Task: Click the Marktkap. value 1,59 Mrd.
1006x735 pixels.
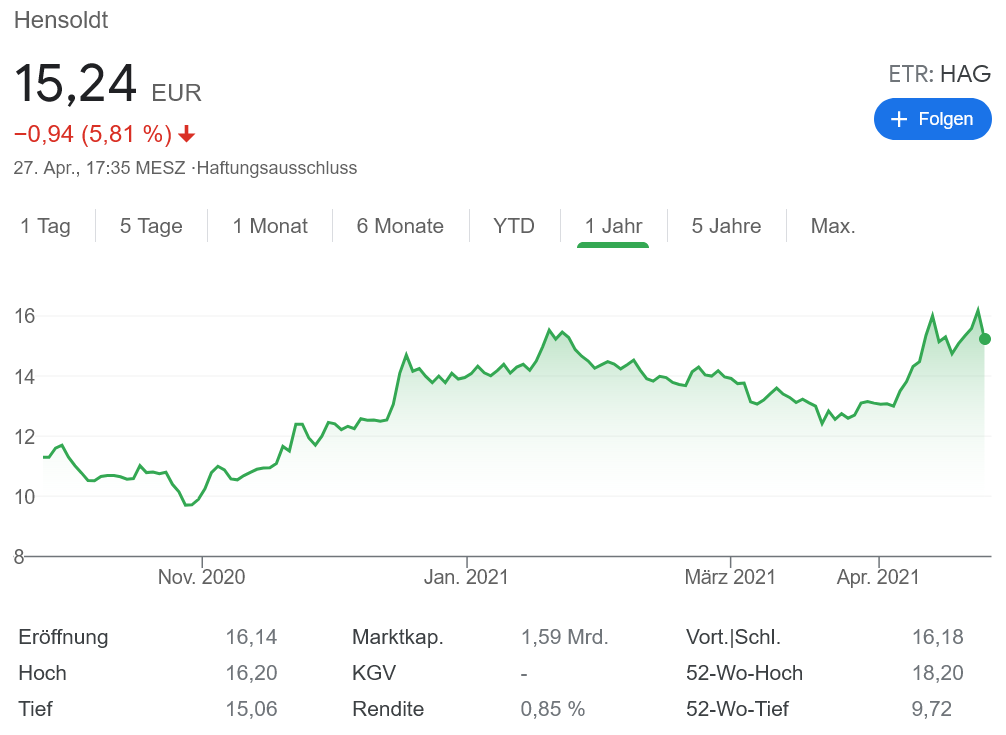Action: point(564,637)
